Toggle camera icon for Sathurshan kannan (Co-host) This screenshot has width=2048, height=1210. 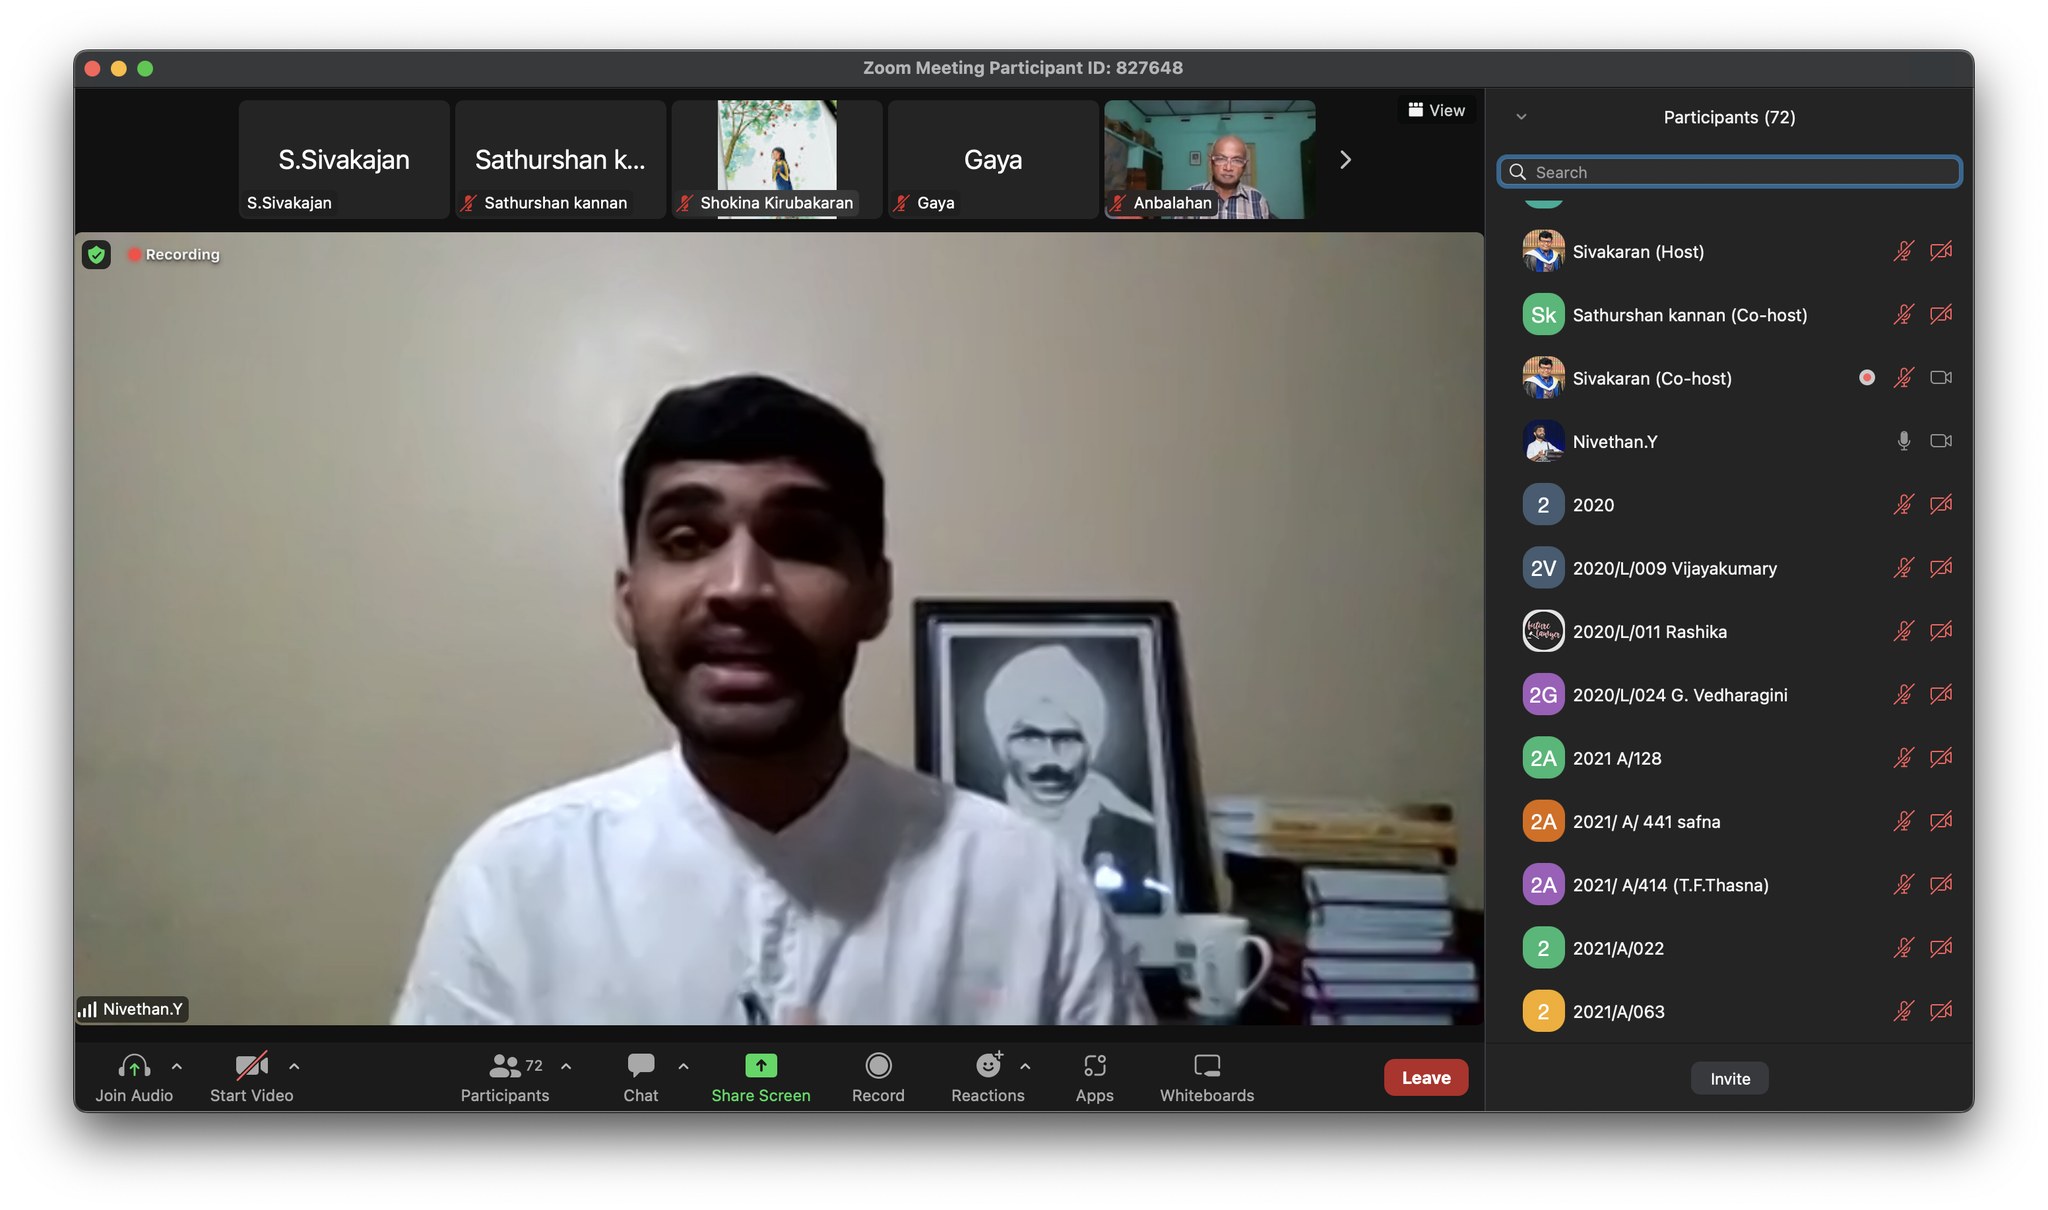[x=1941, y=314]
